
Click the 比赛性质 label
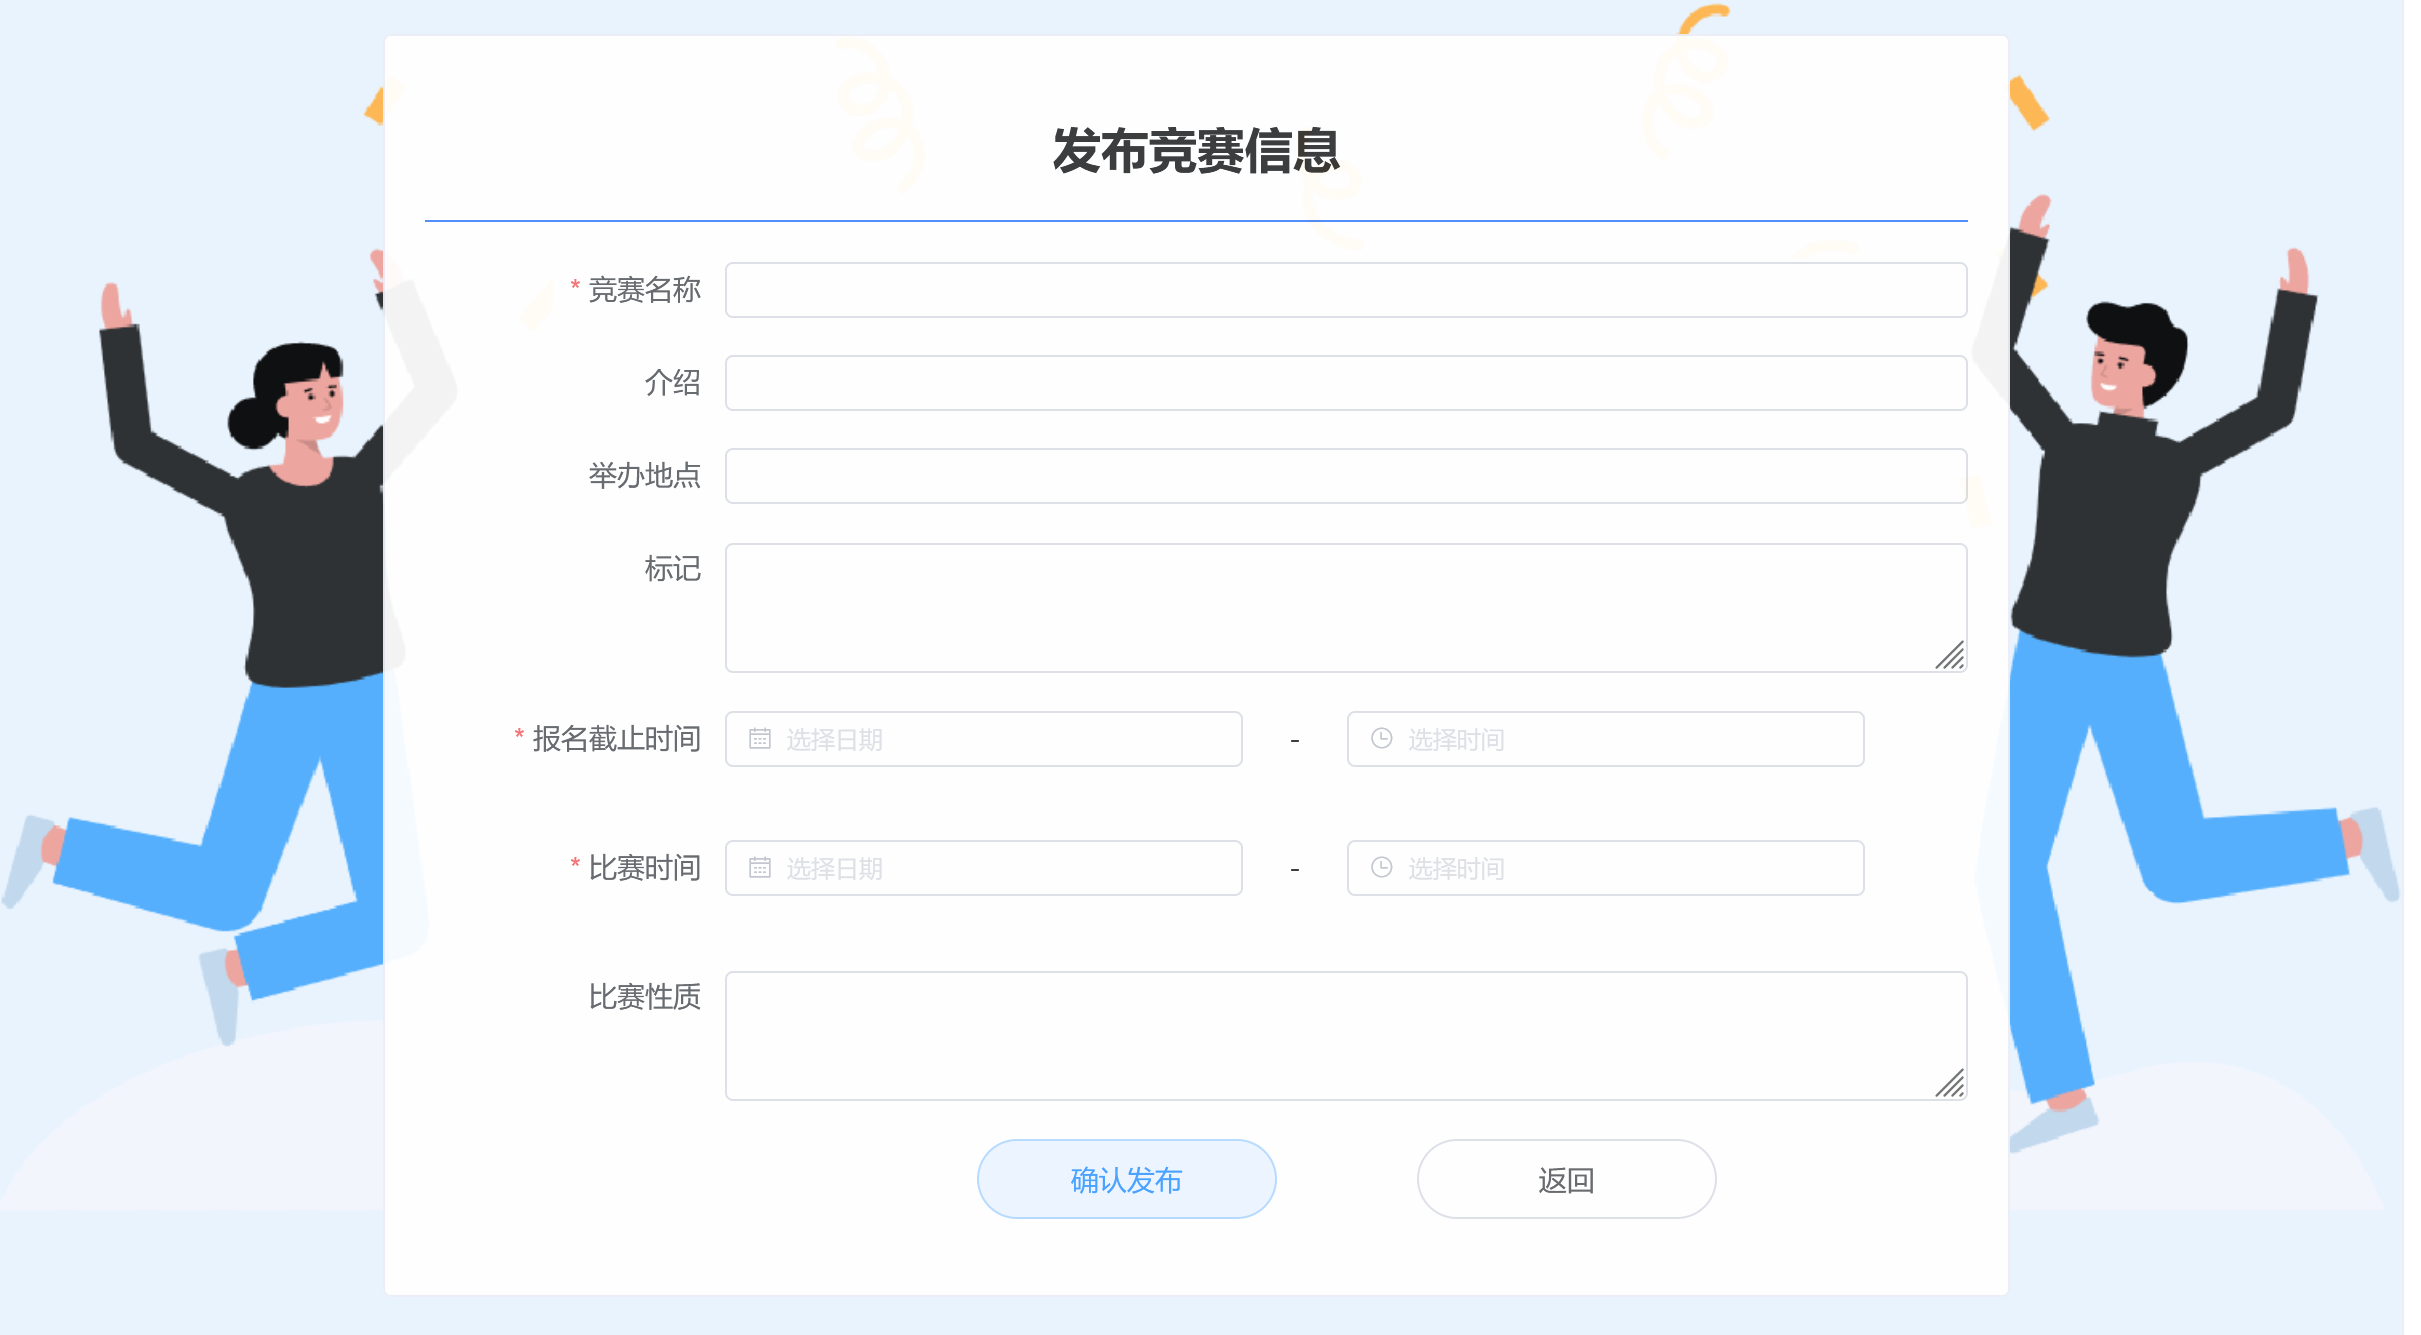(644, 997)
